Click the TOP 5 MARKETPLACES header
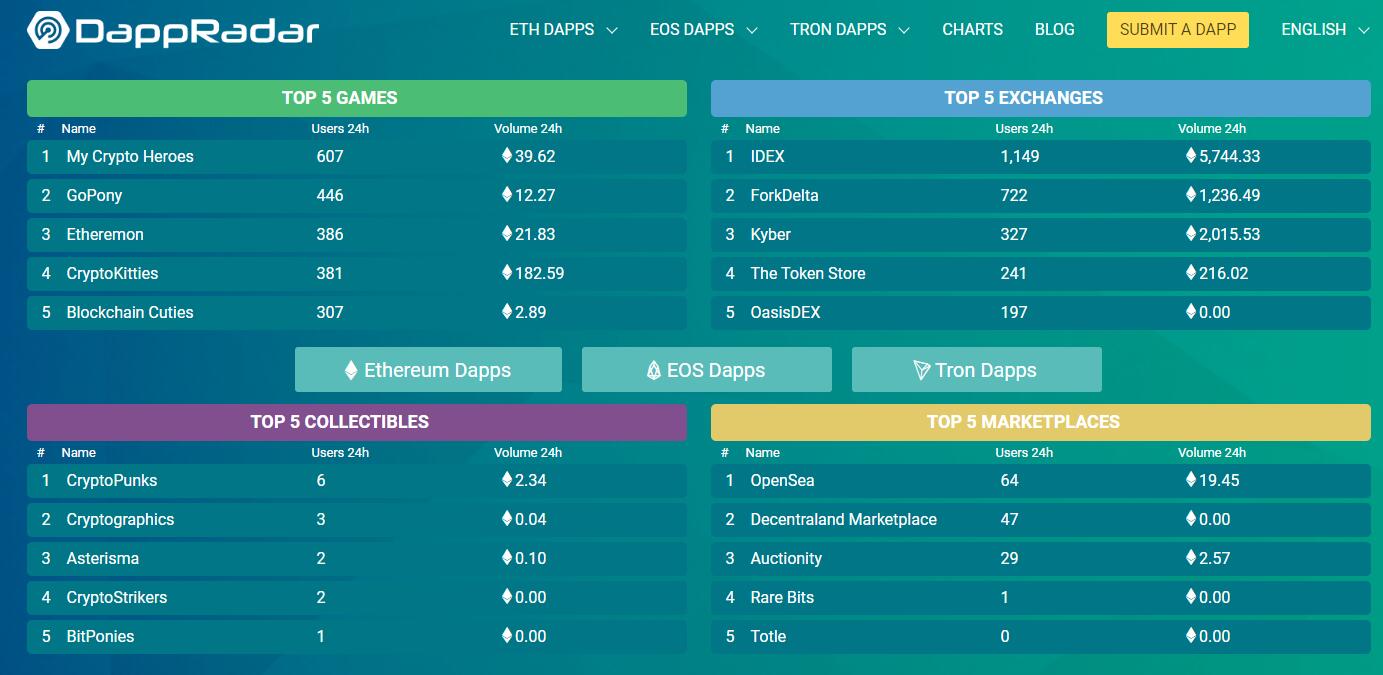Screen dimensions: 1383x675 pyautogui.click(x=1041, y=422)
